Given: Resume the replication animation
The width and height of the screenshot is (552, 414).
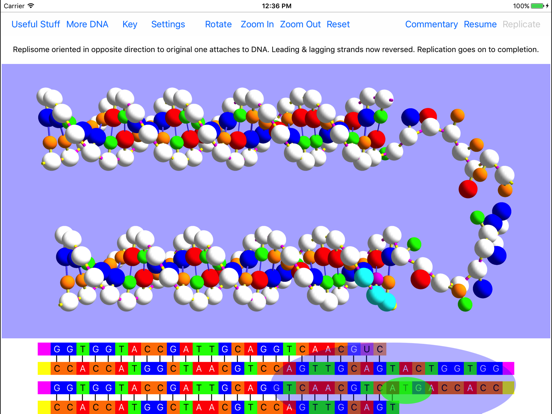Looking at the screenshot, I should pos(480,24).
